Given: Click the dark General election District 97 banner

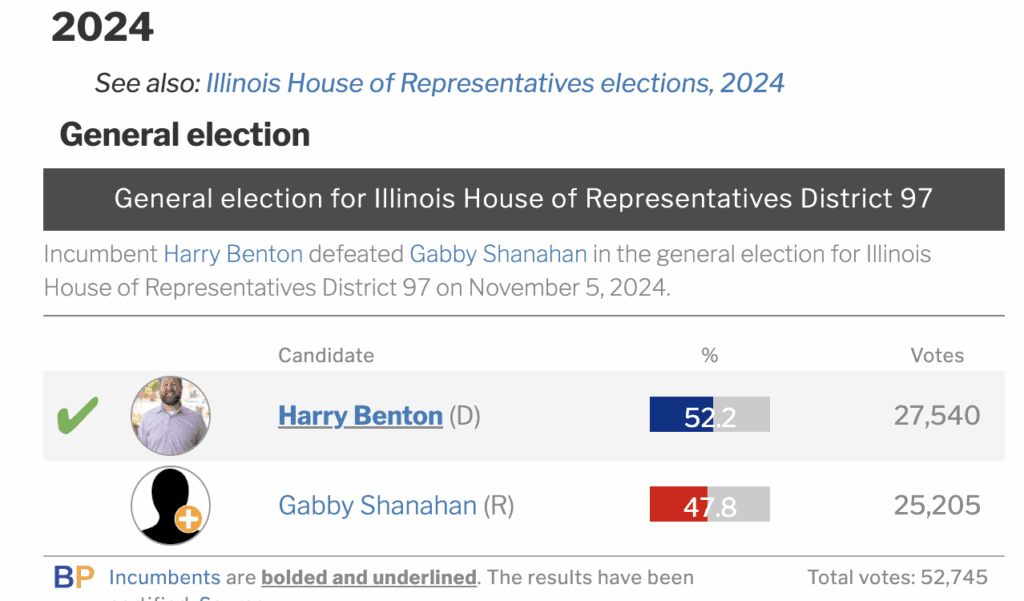Looking at the screenshot, I should click(523, 198).
